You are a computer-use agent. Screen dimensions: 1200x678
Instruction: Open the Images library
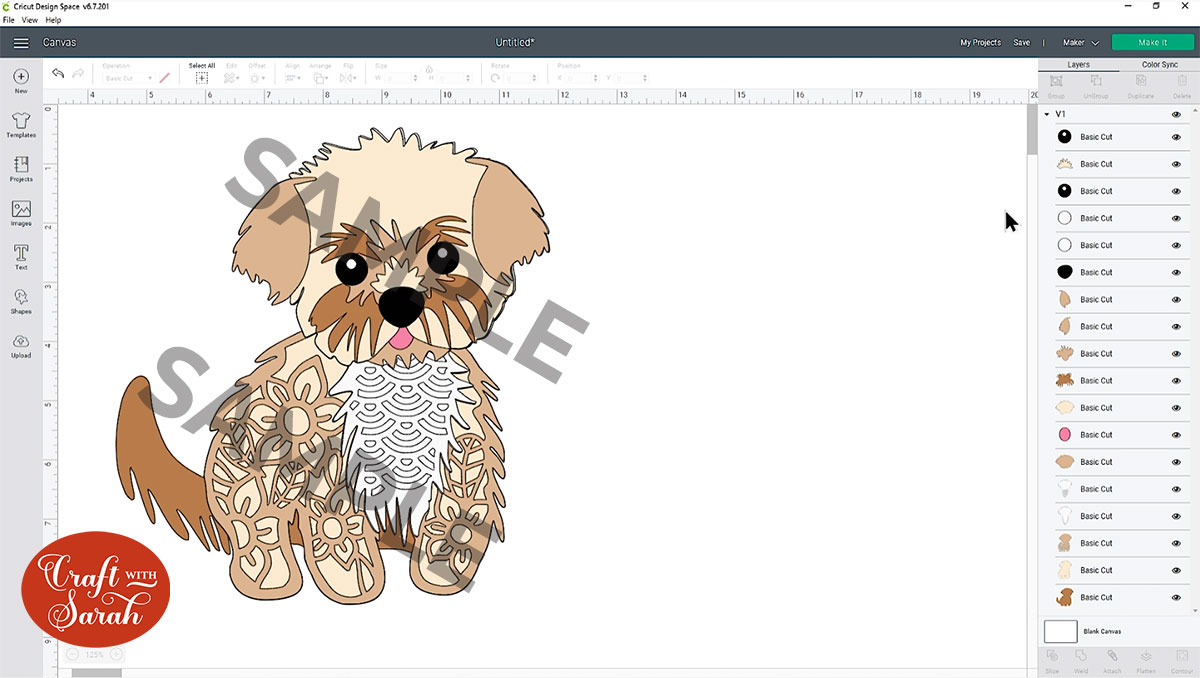pos(21,213)
